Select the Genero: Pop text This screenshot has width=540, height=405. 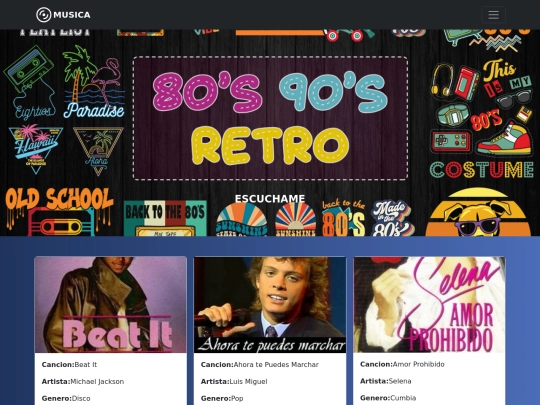(222, 398)
